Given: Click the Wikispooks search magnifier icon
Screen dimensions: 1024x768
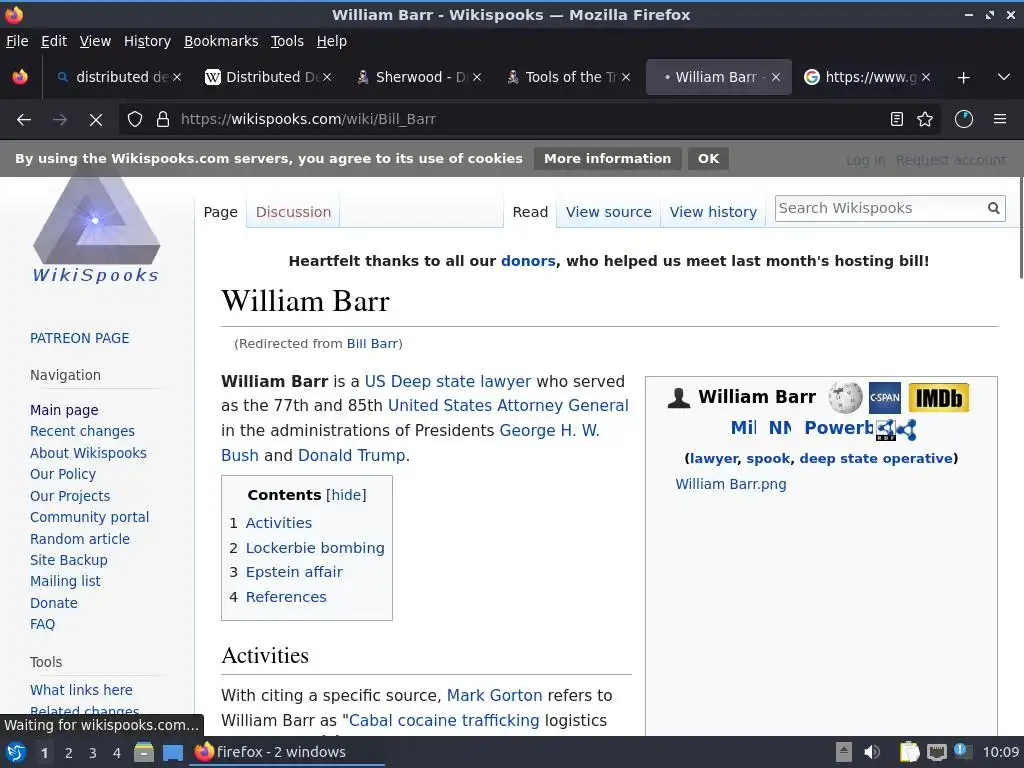Looking at the screenshot, I should [993, 208].
